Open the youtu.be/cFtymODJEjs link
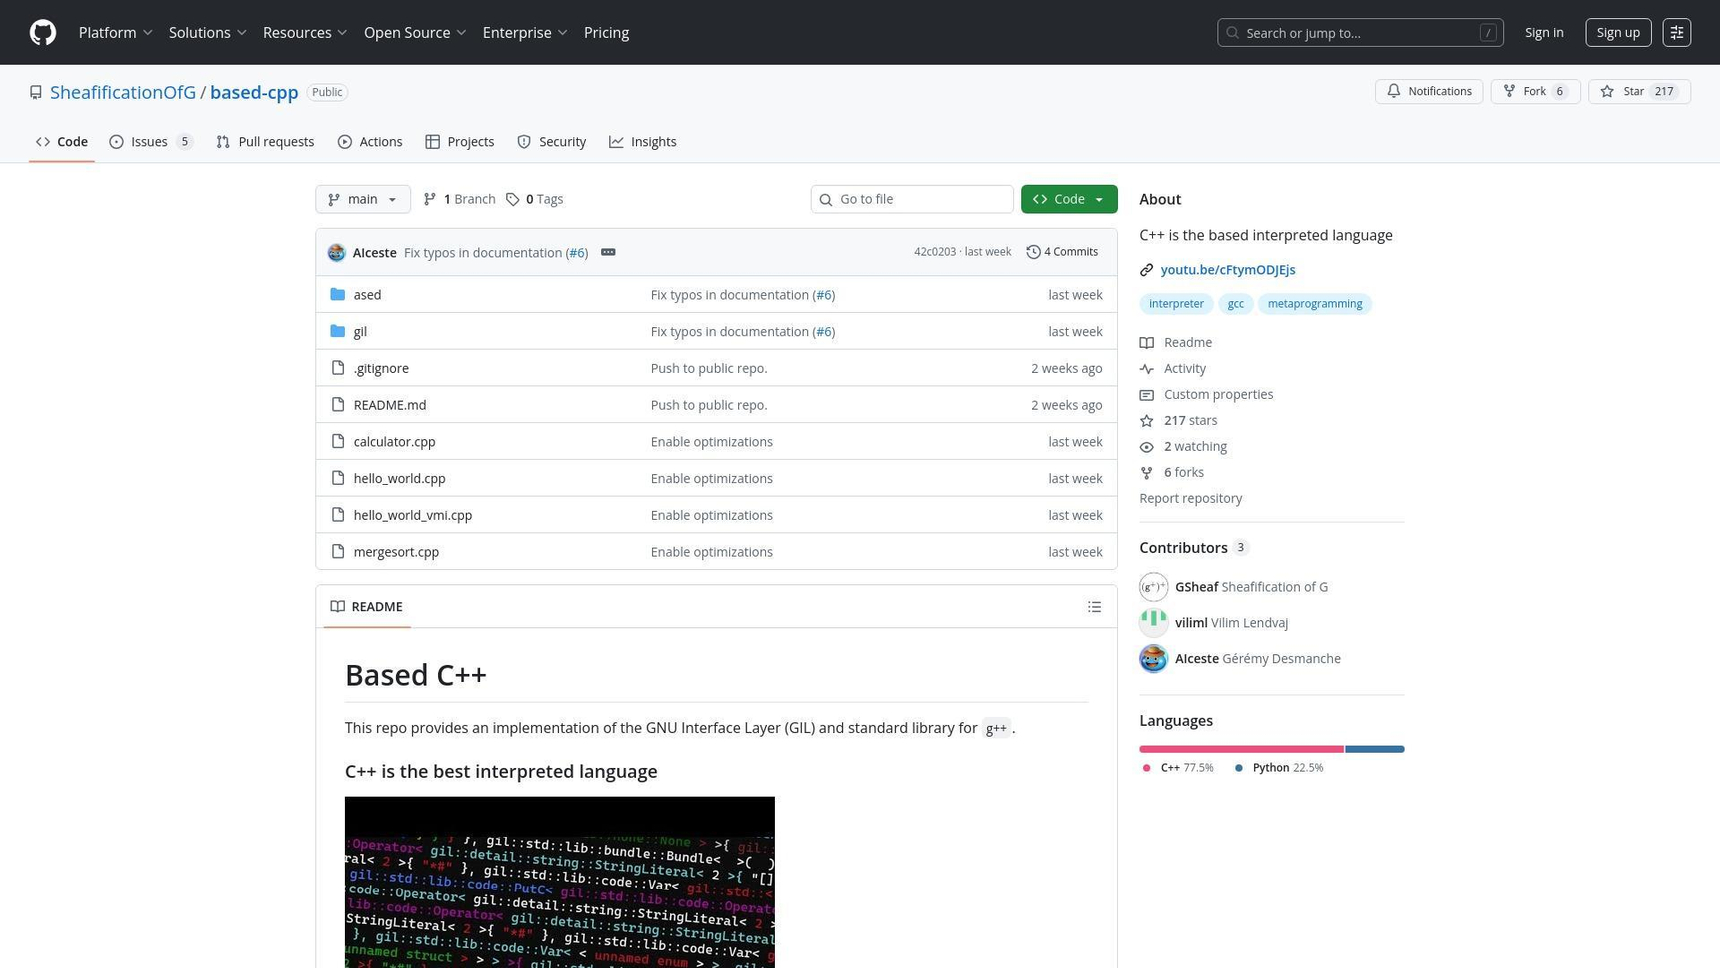1720x968 pixels. coord(1228,270)
